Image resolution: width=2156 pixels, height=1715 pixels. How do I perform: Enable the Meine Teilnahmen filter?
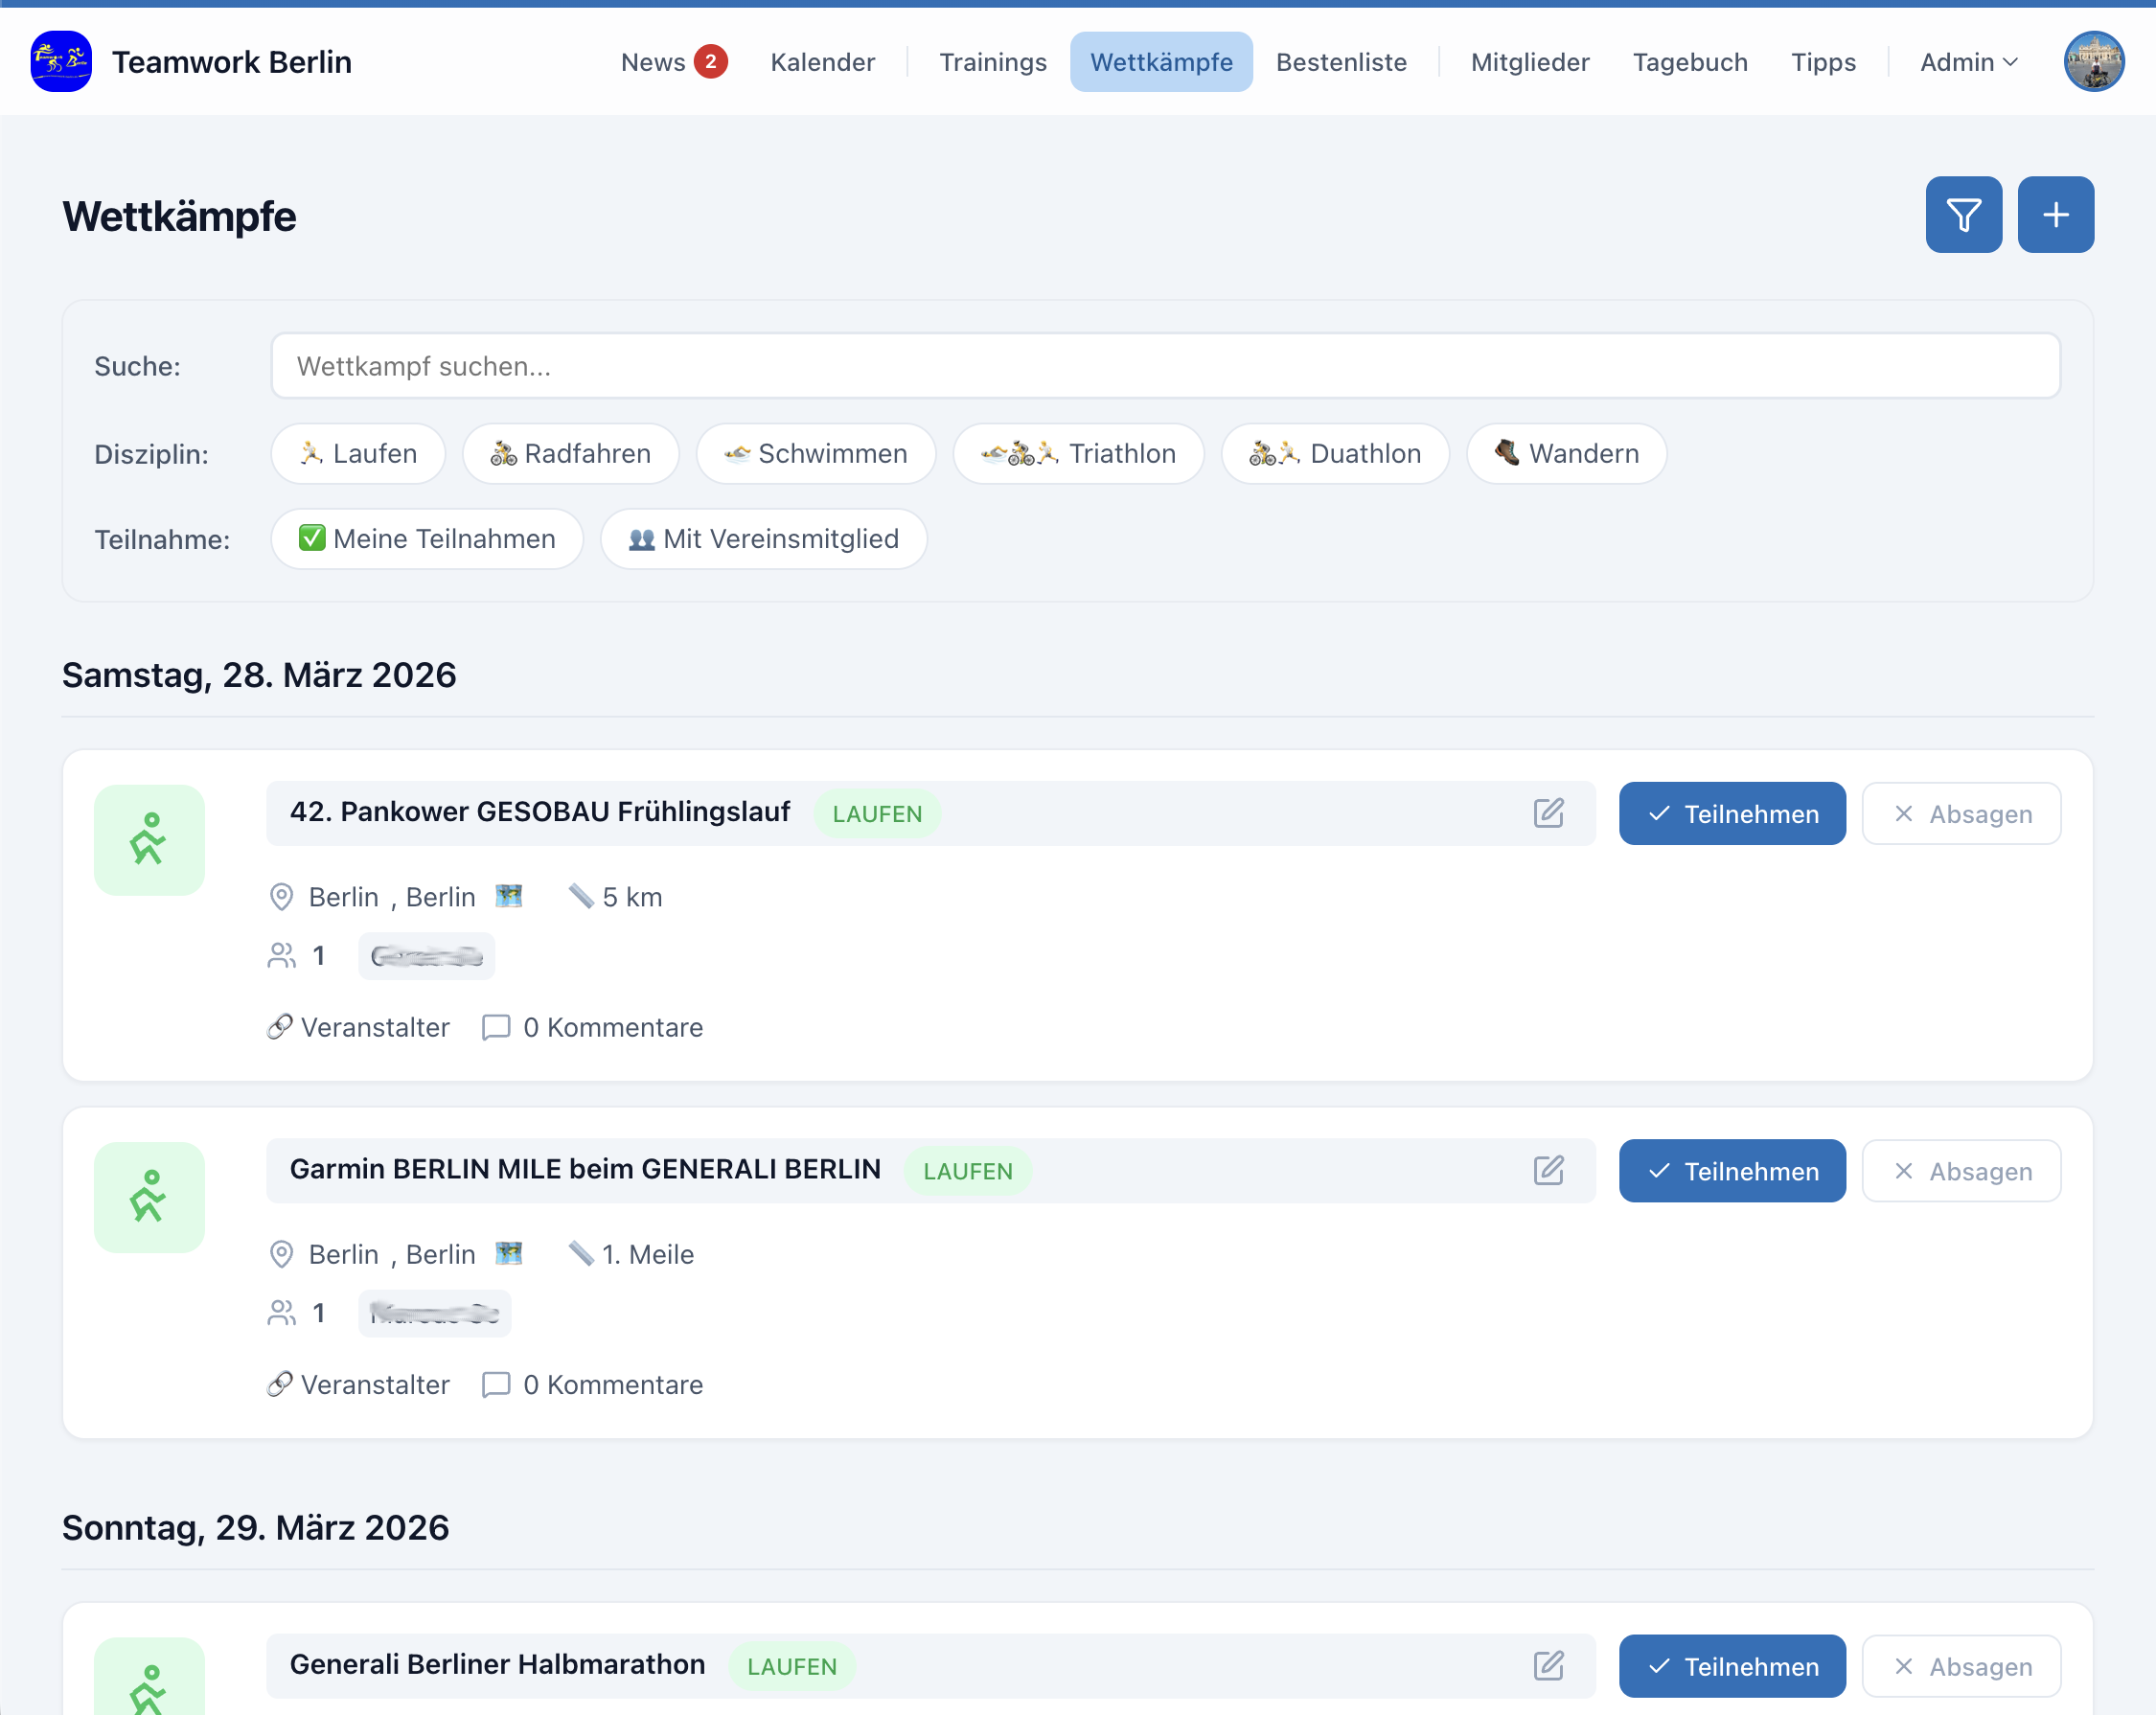click(427, 539)
